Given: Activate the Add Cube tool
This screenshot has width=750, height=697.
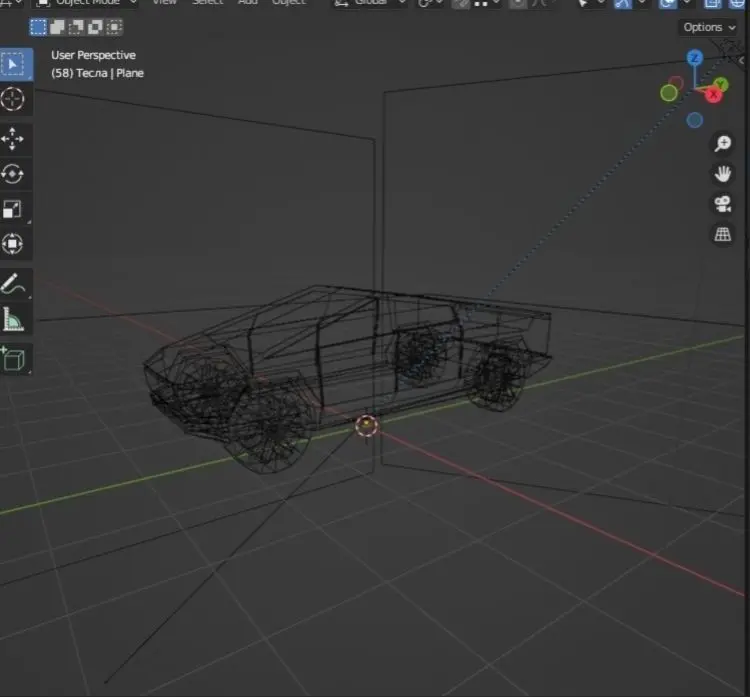Looking at the screenshot, I should (x=13, y=359).
